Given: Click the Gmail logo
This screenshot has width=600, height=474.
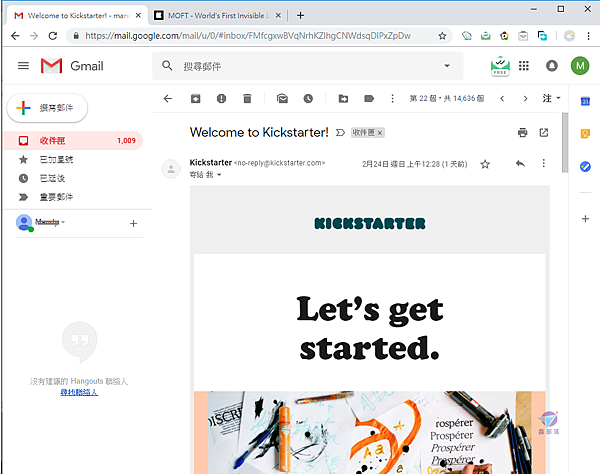Looking at the screenshot, I should pyautogui.click(x=72, y=66).
